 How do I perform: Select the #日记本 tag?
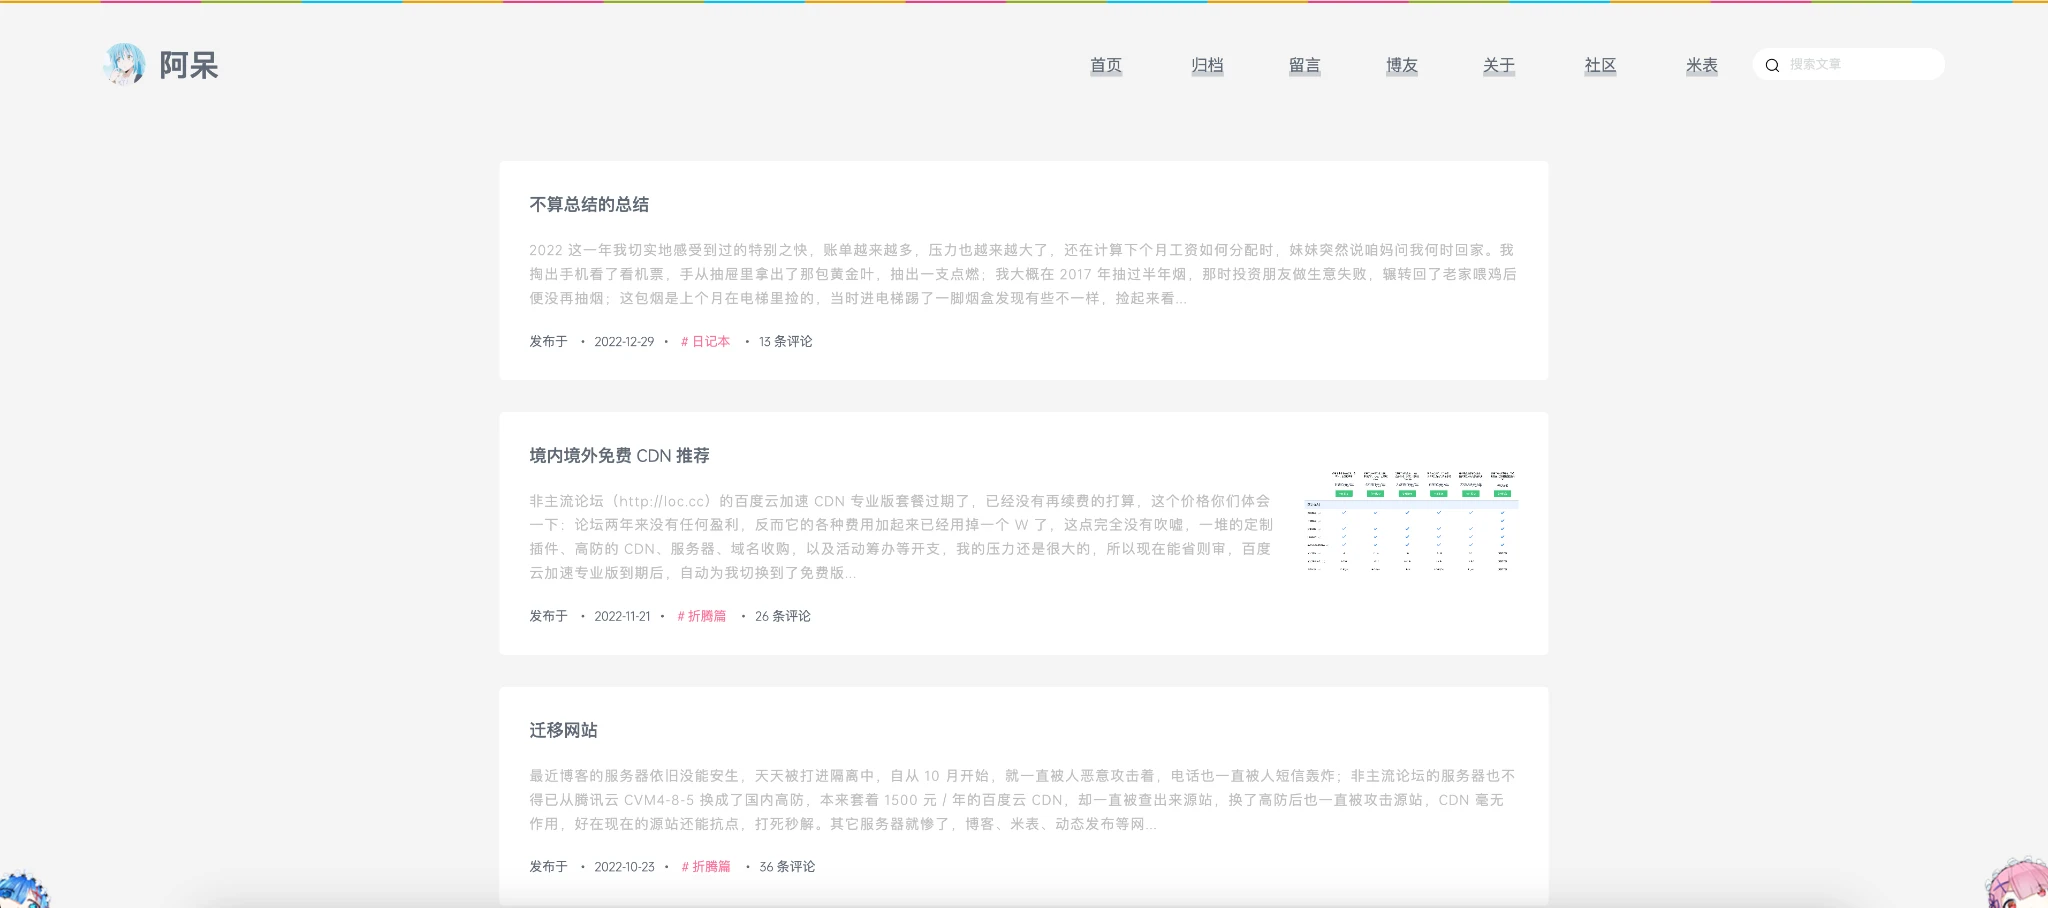pos(705,341)
